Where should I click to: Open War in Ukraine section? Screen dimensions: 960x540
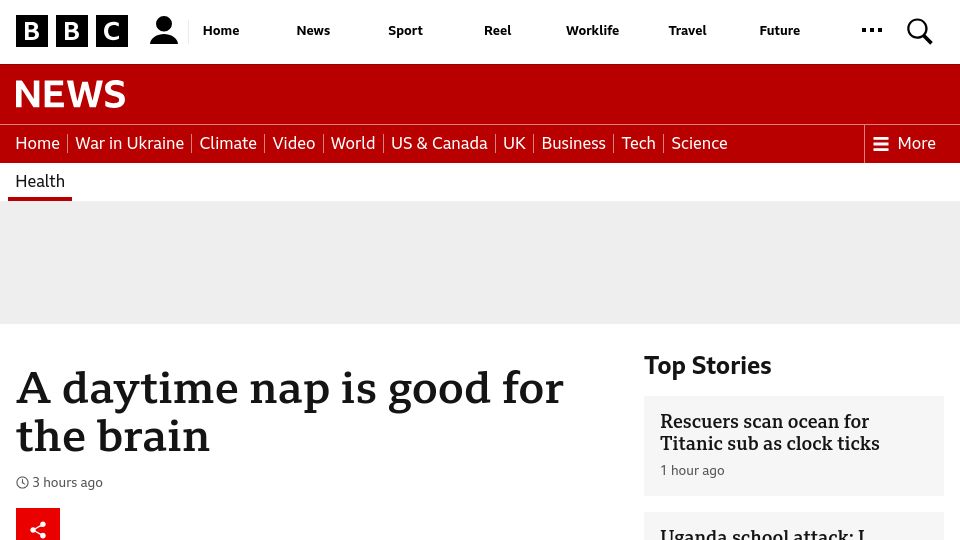click(x=130, y=143)
